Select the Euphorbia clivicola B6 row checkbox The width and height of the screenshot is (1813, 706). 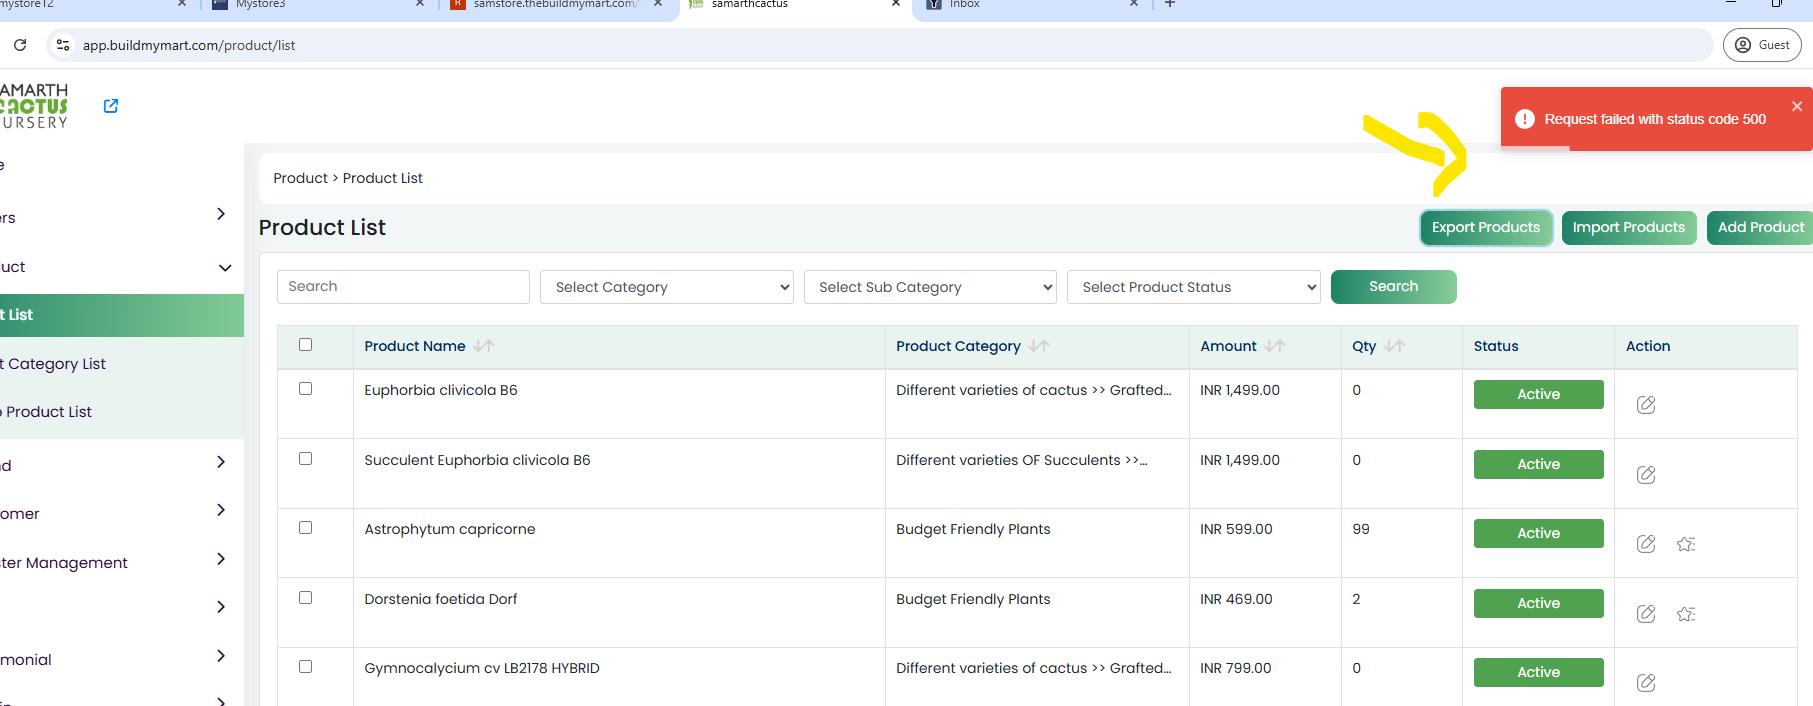click(x=306, y=389)
